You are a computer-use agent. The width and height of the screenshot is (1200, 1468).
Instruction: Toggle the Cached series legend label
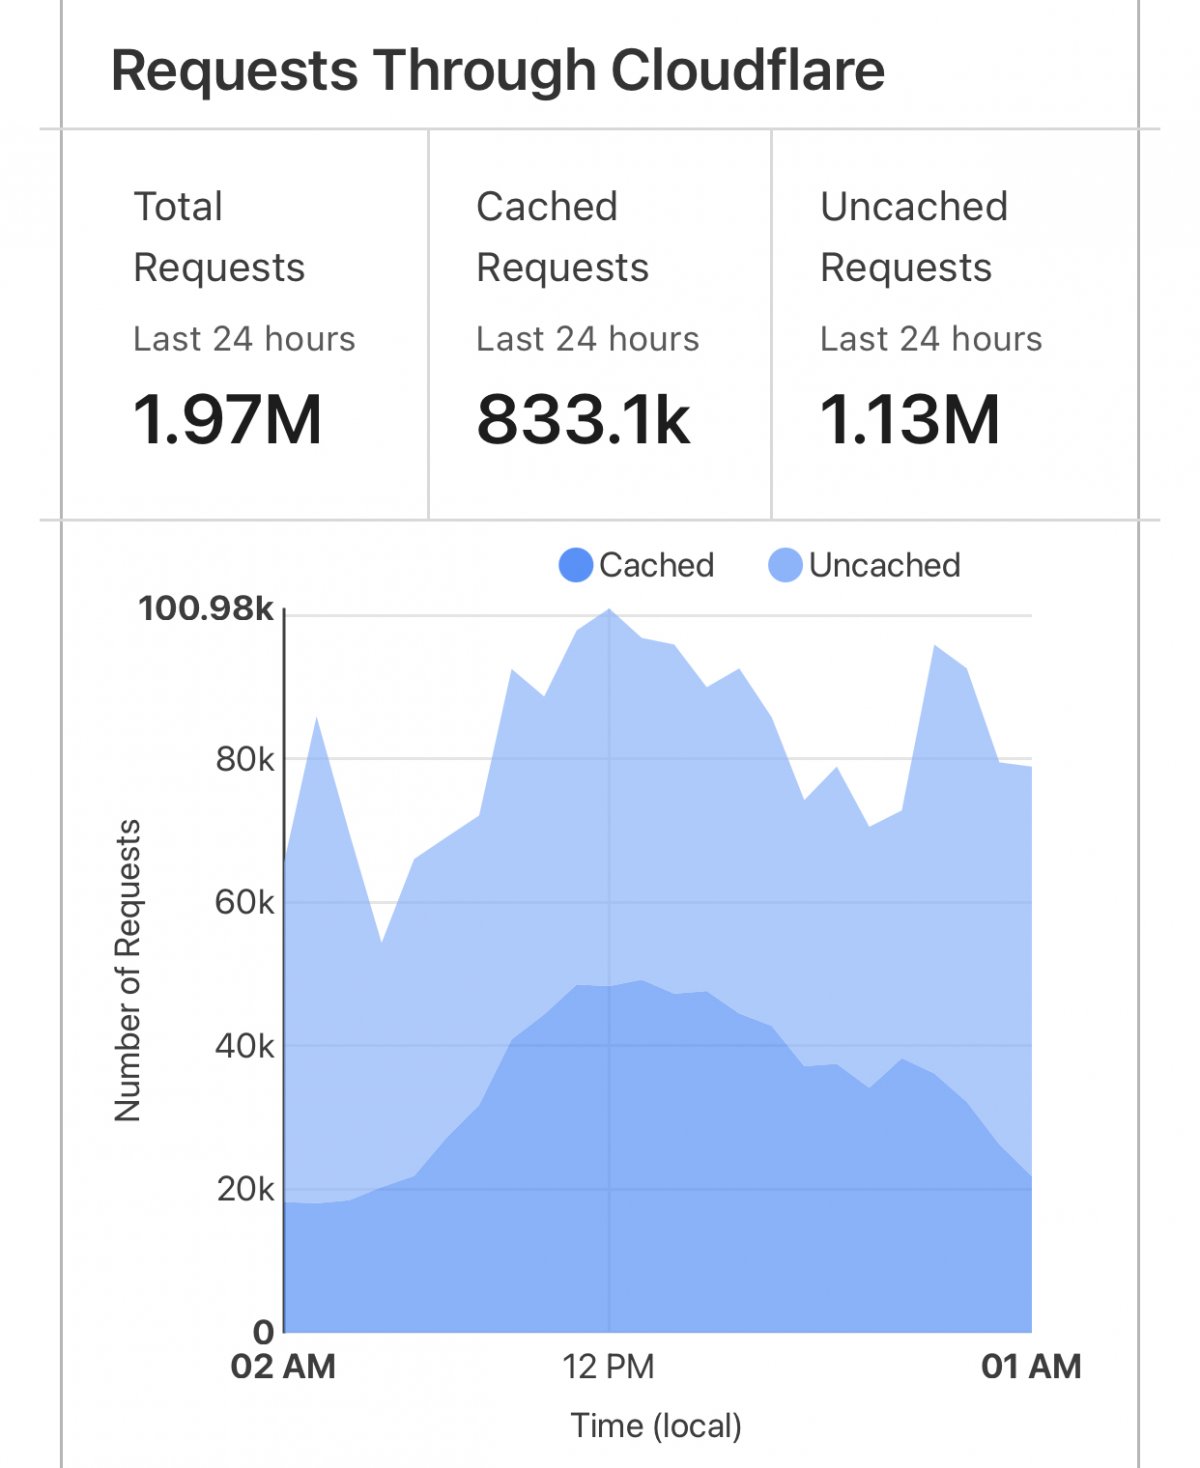(x=656, y=565)
